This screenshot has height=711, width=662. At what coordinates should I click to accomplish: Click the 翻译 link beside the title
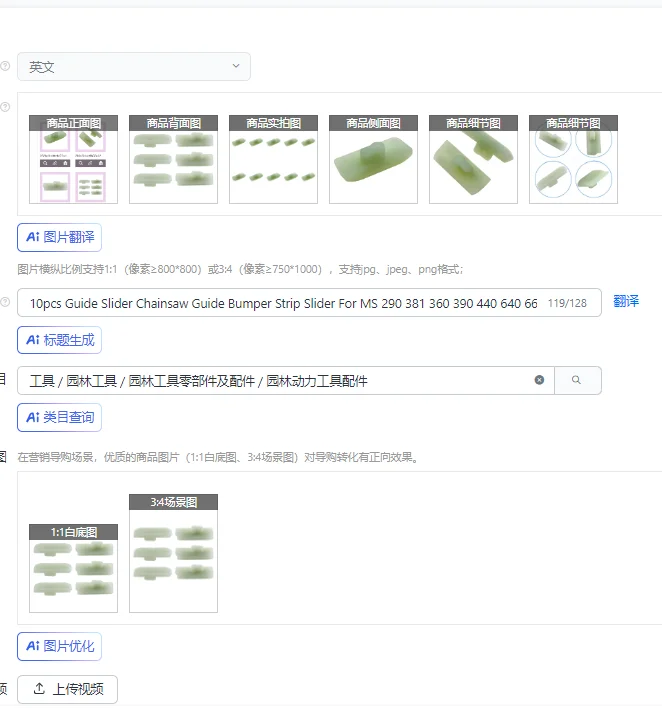pos(626,301)
